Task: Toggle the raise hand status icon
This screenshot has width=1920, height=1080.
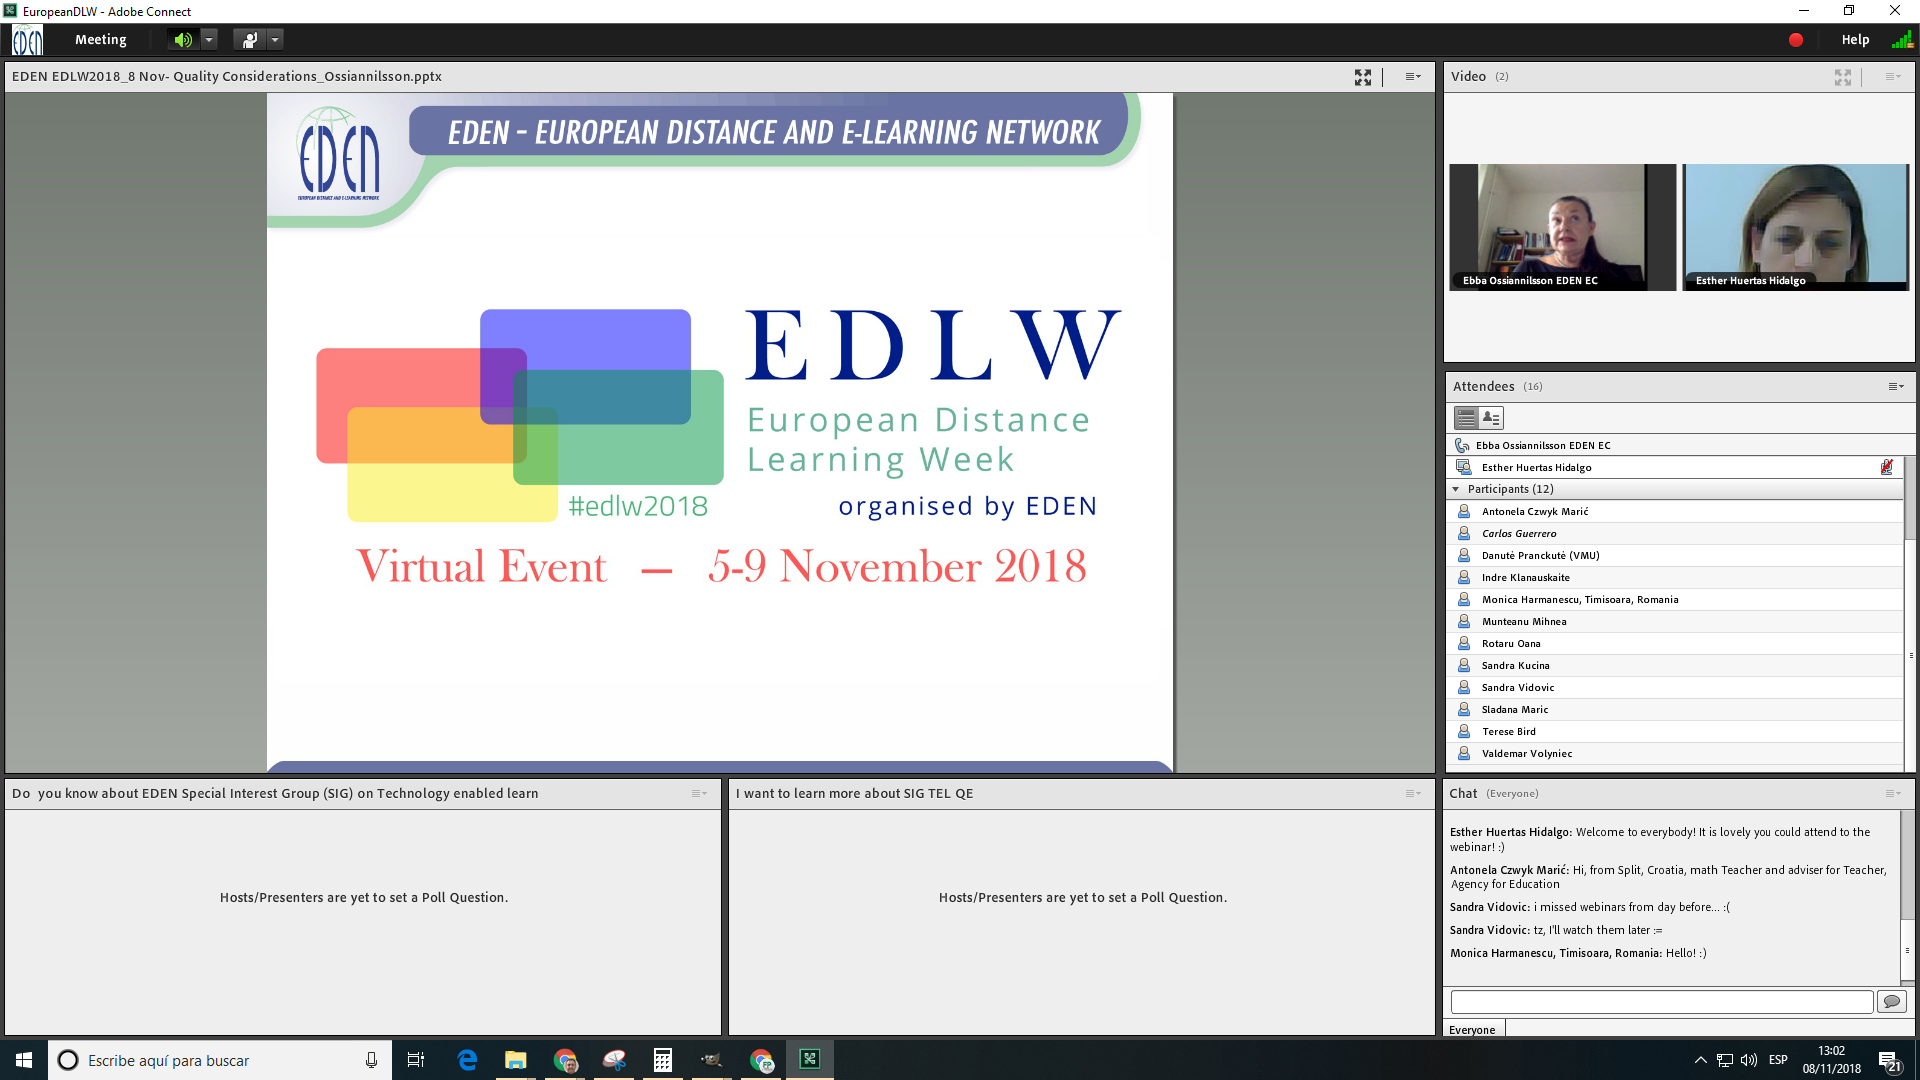Action: [249, 40]
